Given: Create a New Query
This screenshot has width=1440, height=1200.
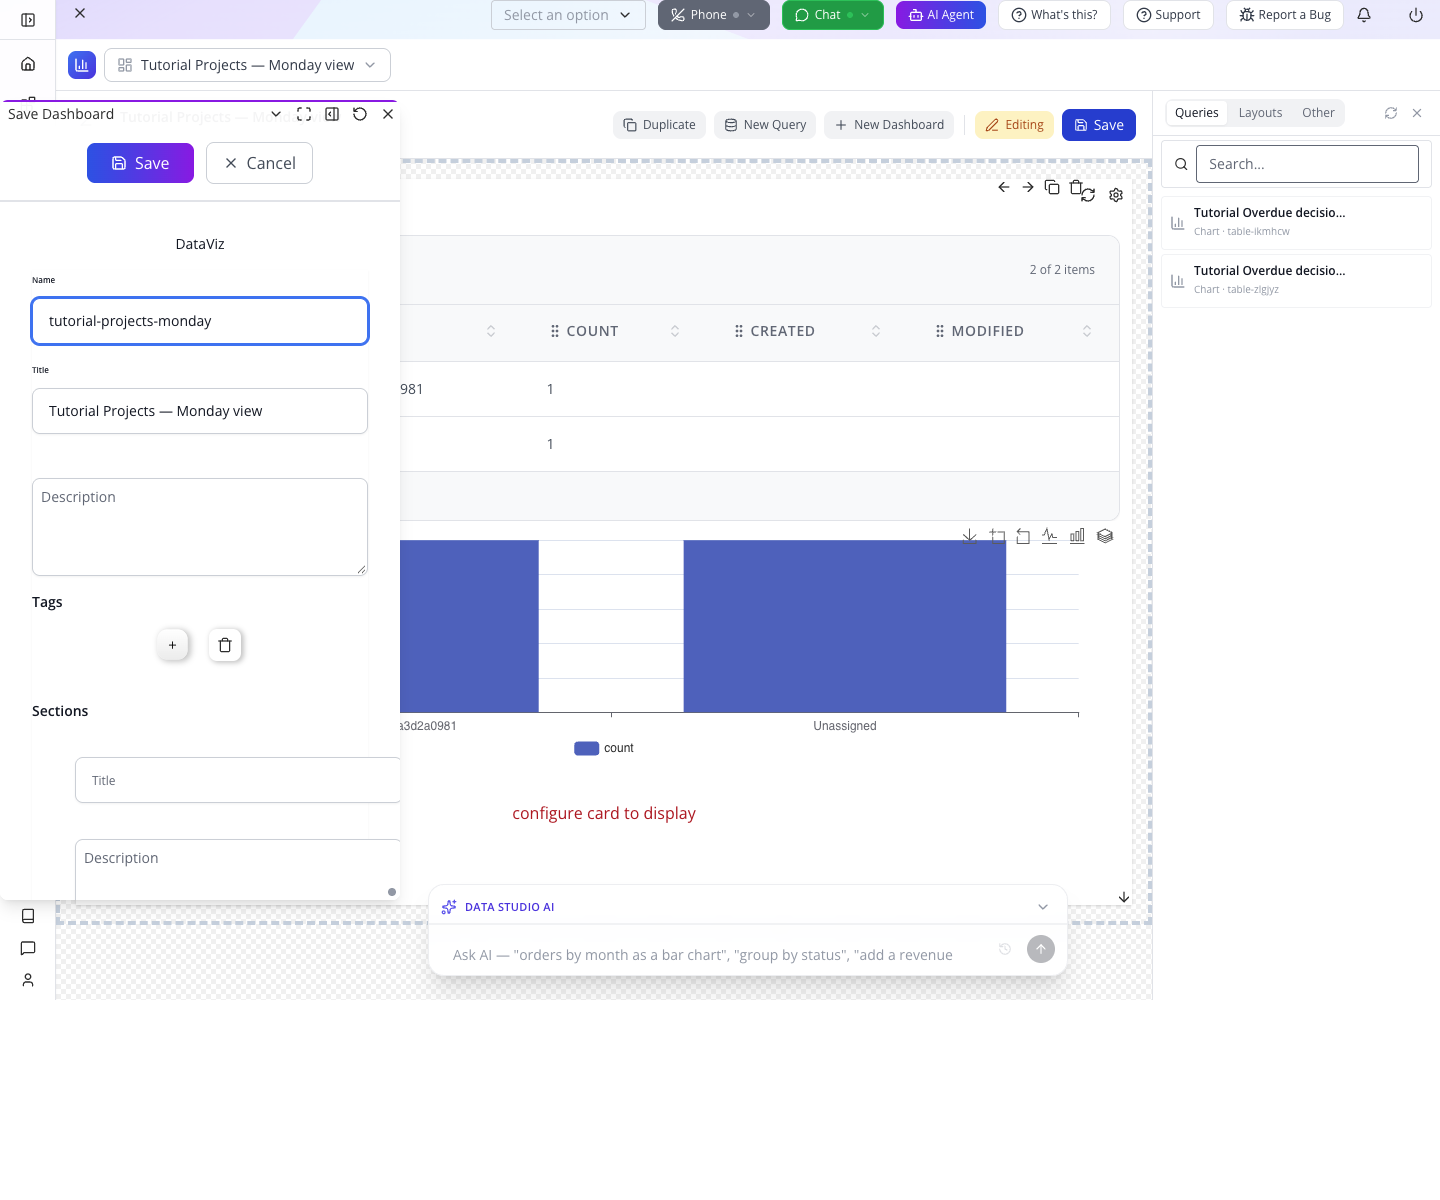Looking at the screenshot, I should point(765,125).
